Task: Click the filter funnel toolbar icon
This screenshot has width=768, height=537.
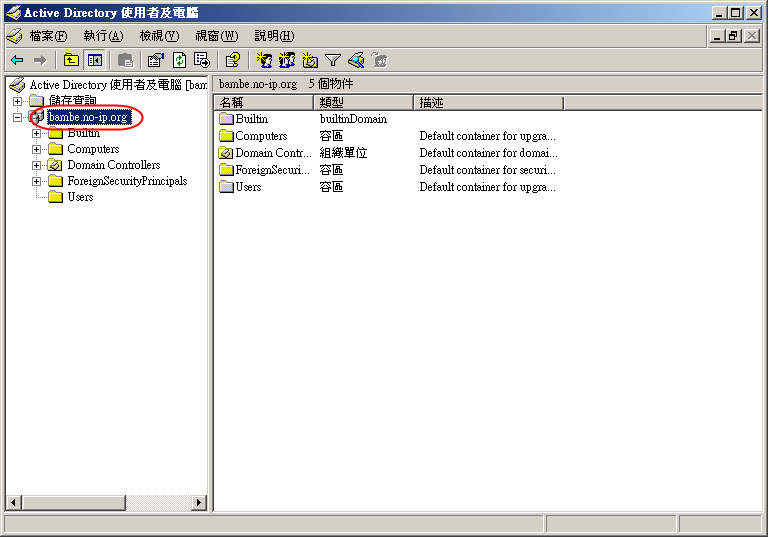Action: click(x=333, y=60)
